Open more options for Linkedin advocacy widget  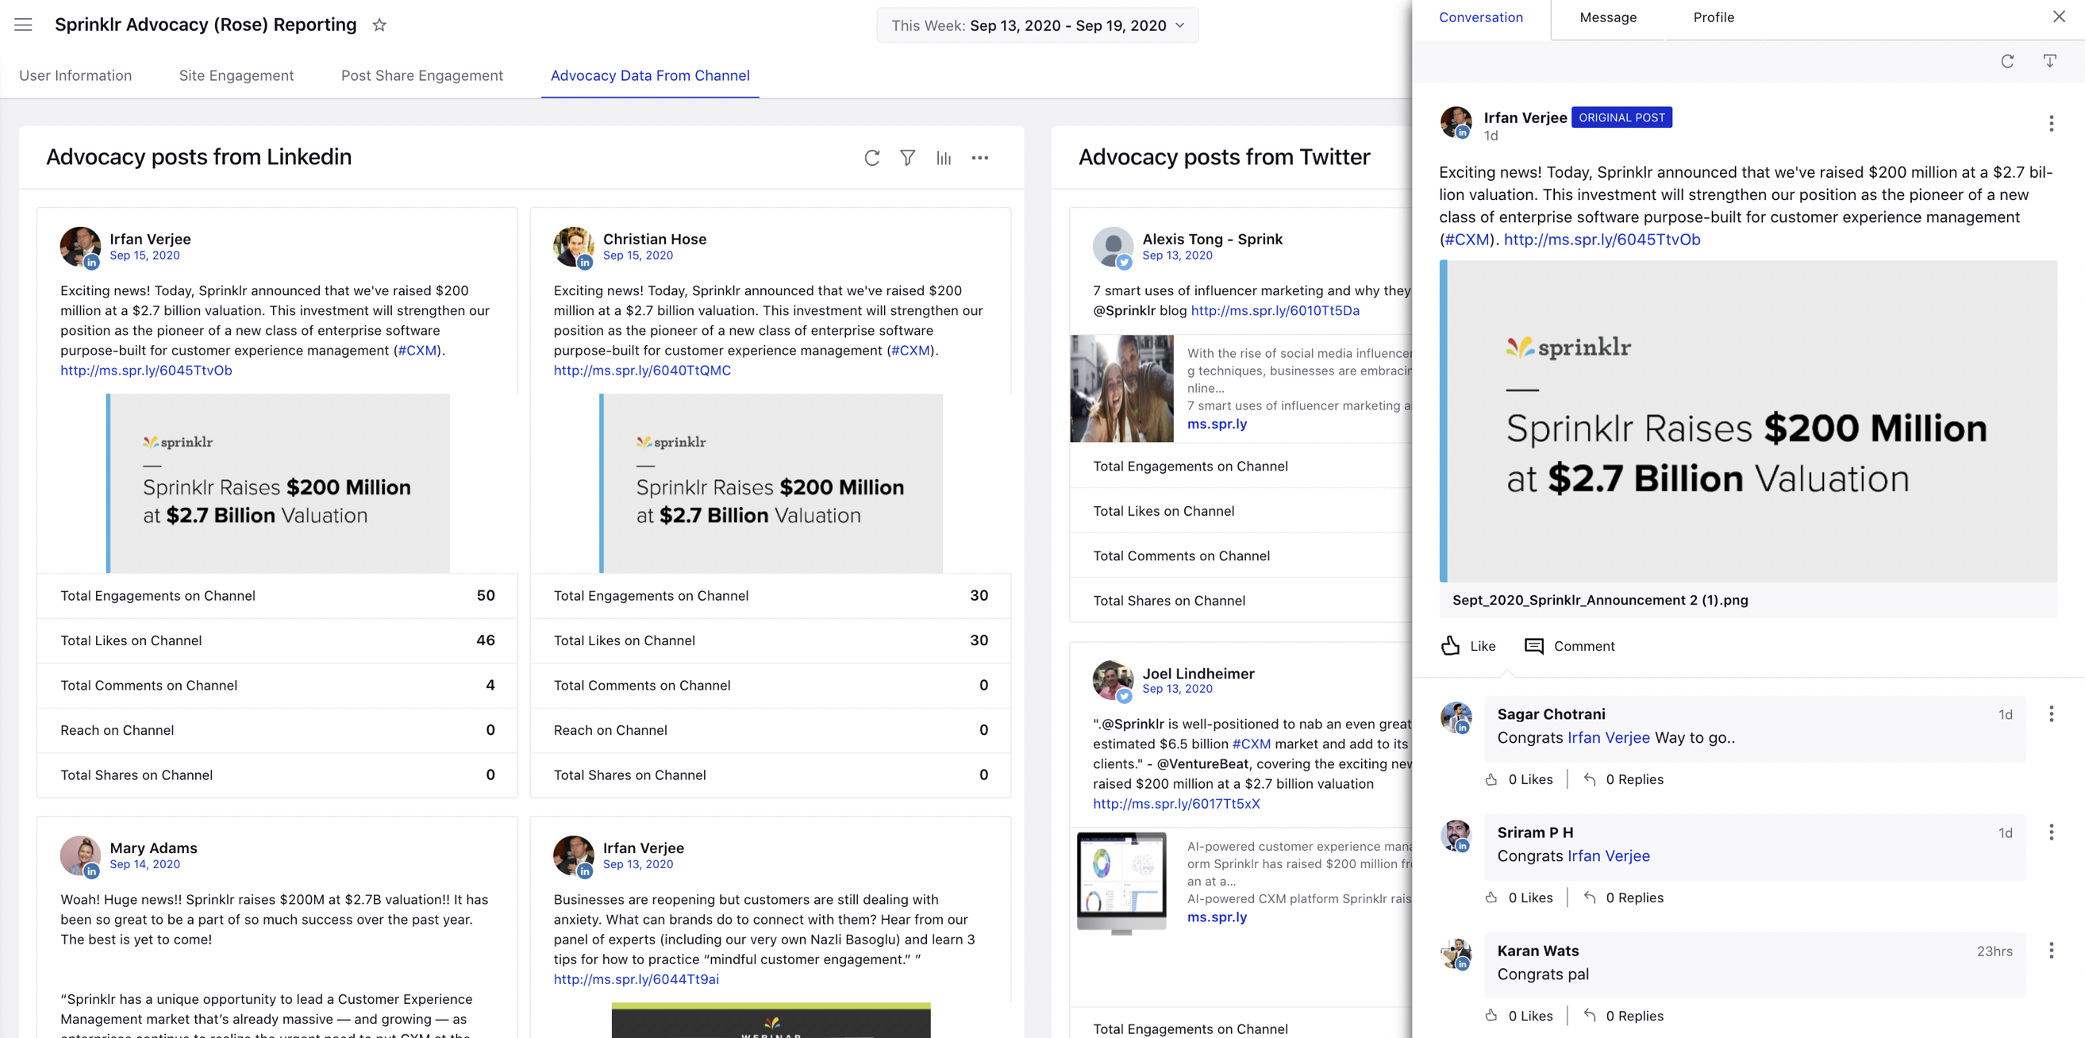click(x=980, y=158)
